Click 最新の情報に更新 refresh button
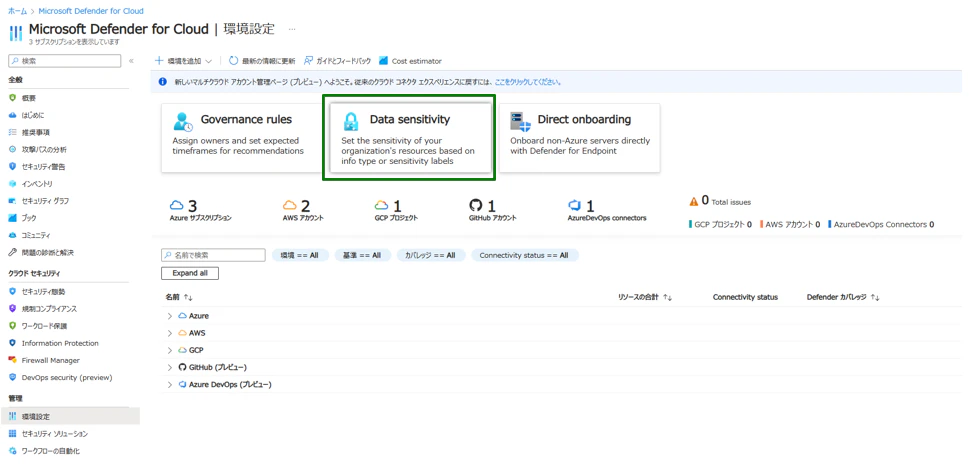 (262, 61)
